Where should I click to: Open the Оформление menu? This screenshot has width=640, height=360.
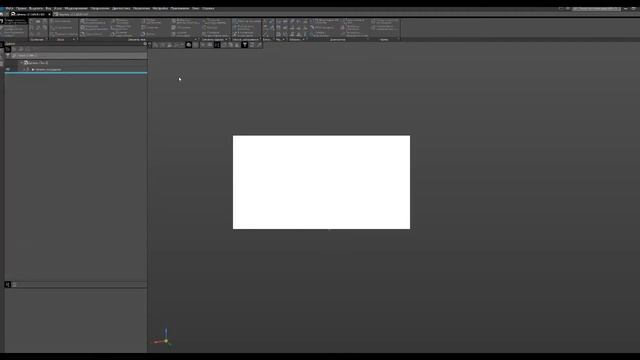tap(100, 8)
